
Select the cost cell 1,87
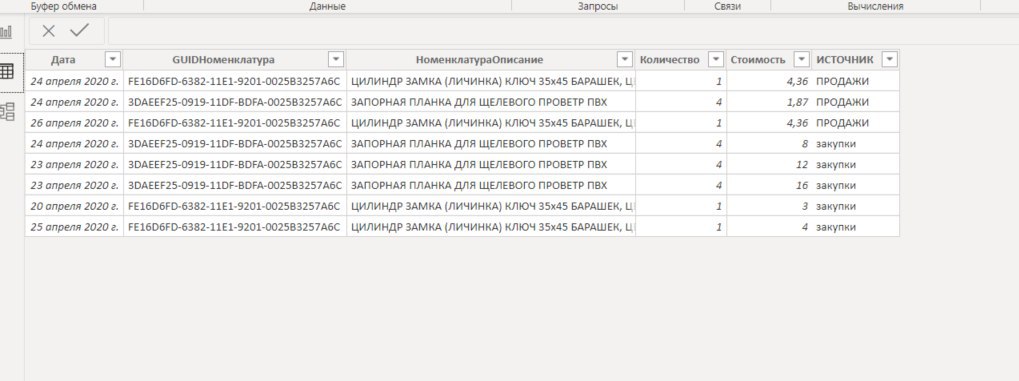click(769, 102)
